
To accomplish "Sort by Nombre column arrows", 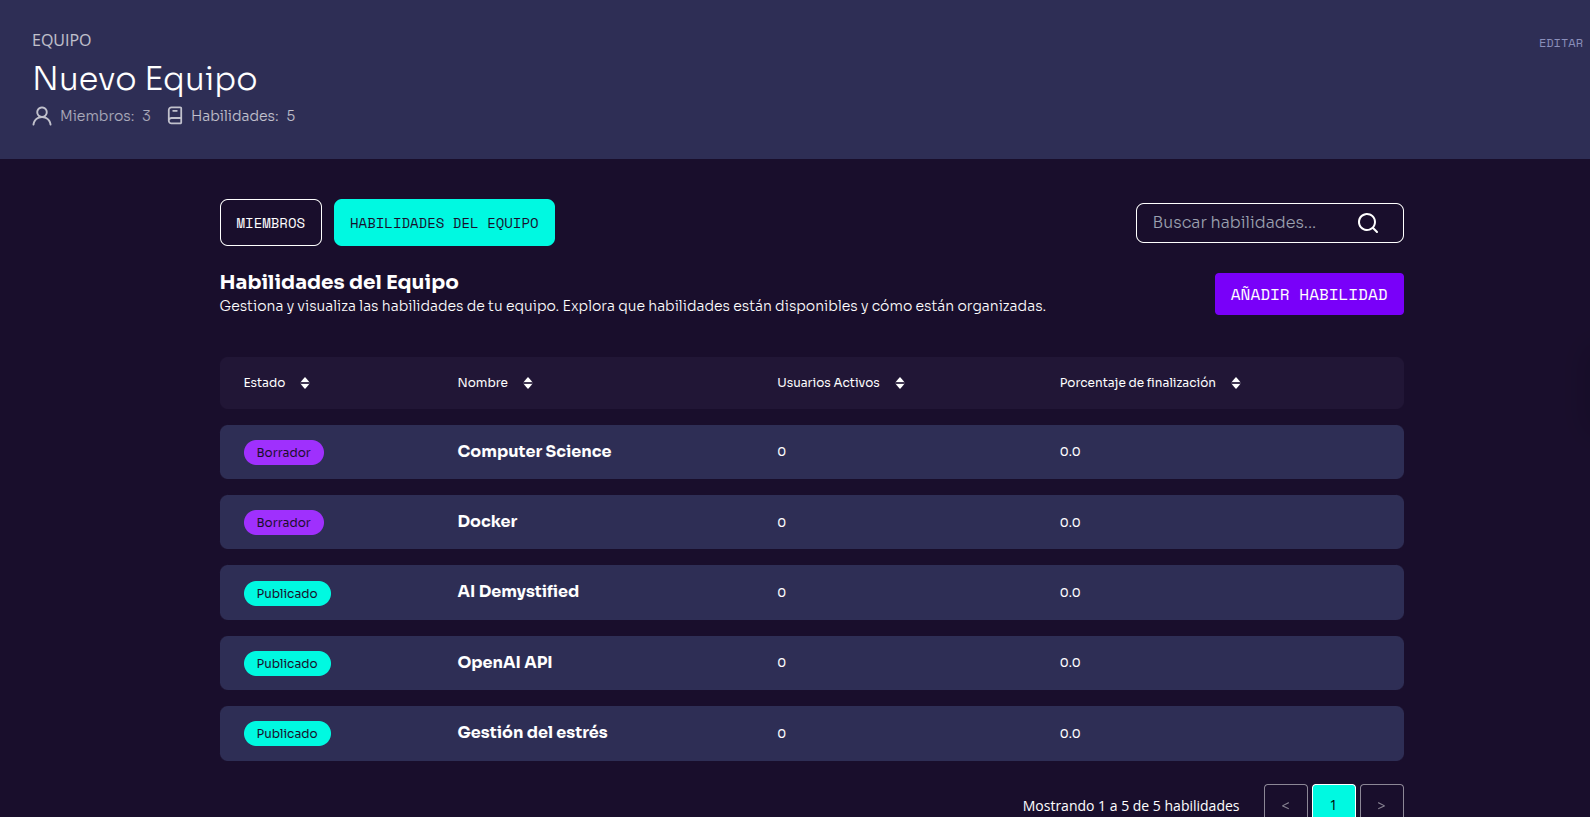I will point(528,383).
